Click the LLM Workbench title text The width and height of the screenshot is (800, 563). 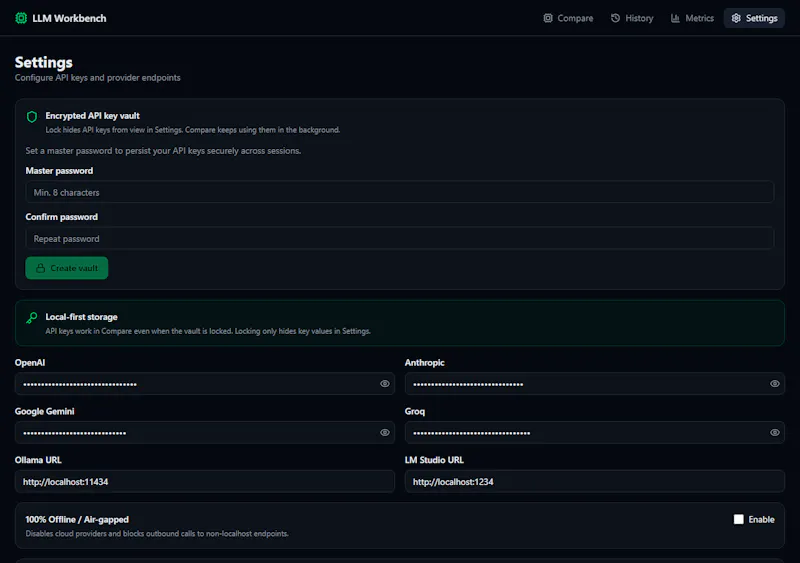[x=69, y=18]
